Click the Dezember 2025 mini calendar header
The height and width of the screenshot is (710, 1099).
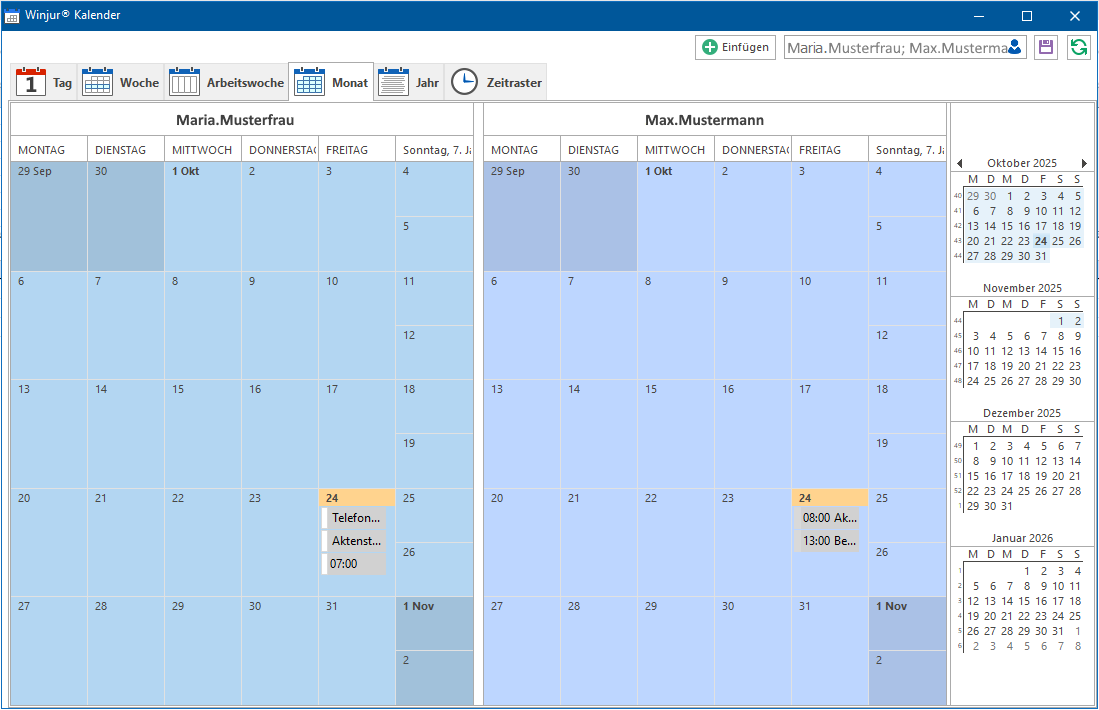[1022, 413]
